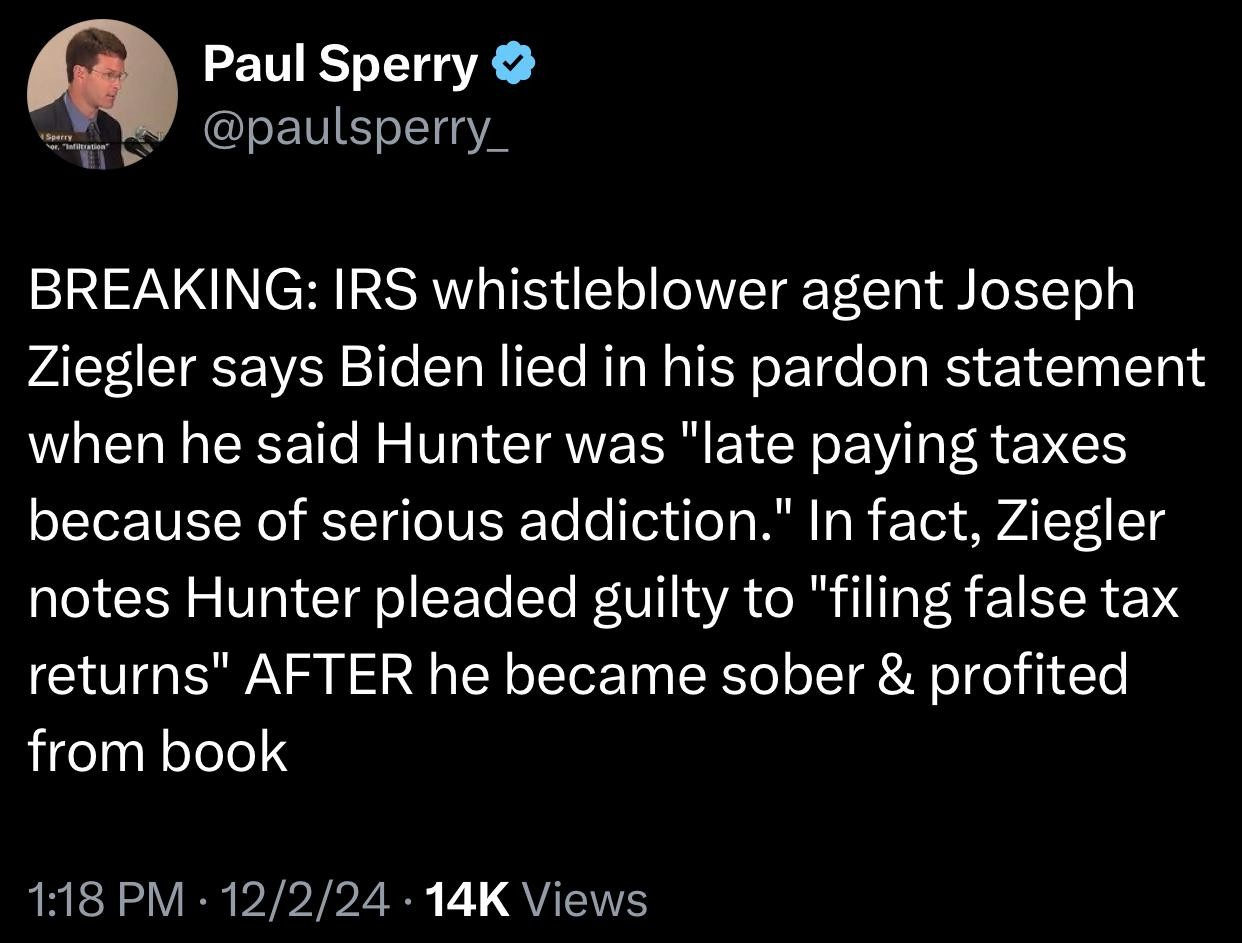Open the @paulsperry_ handle link
This screenshot has width=1242, height=943.
click(355, 130)
